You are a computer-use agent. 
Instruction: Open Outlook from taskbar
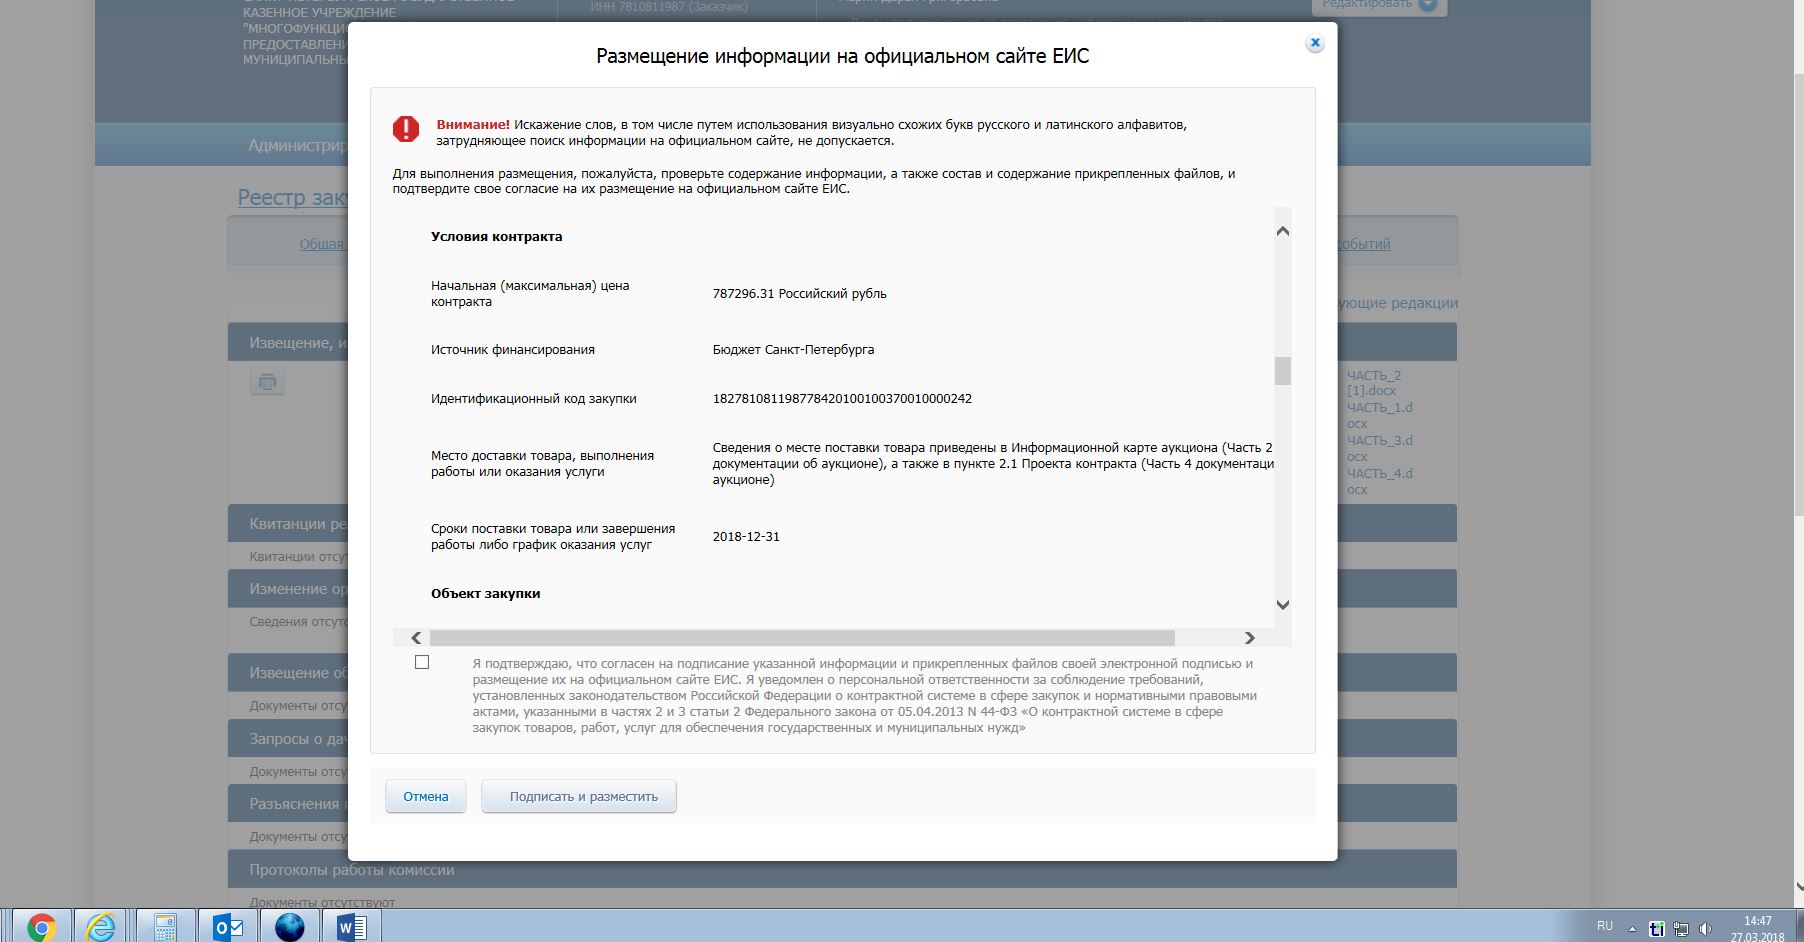228,927
